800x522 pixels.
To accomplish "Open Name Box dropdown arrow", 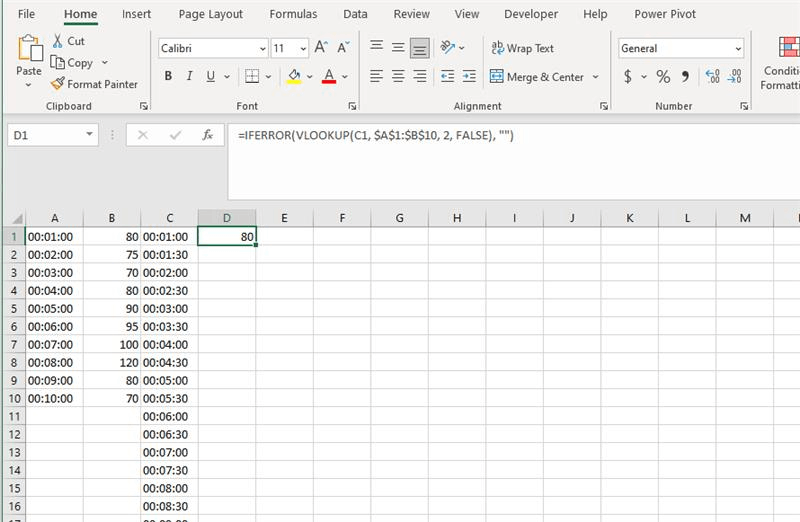I will point(89,134).
